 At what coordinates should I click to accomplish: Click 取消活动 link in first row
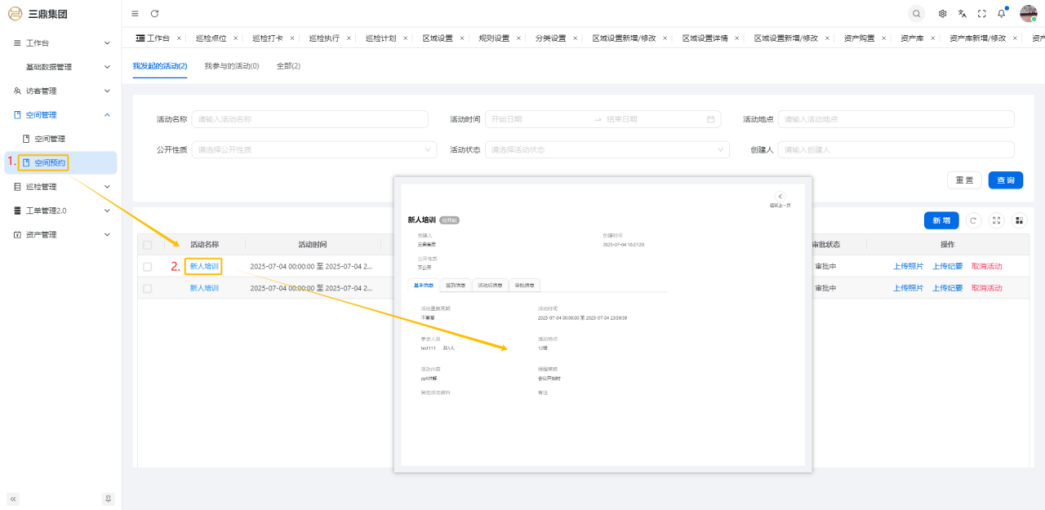coord(986,267)
